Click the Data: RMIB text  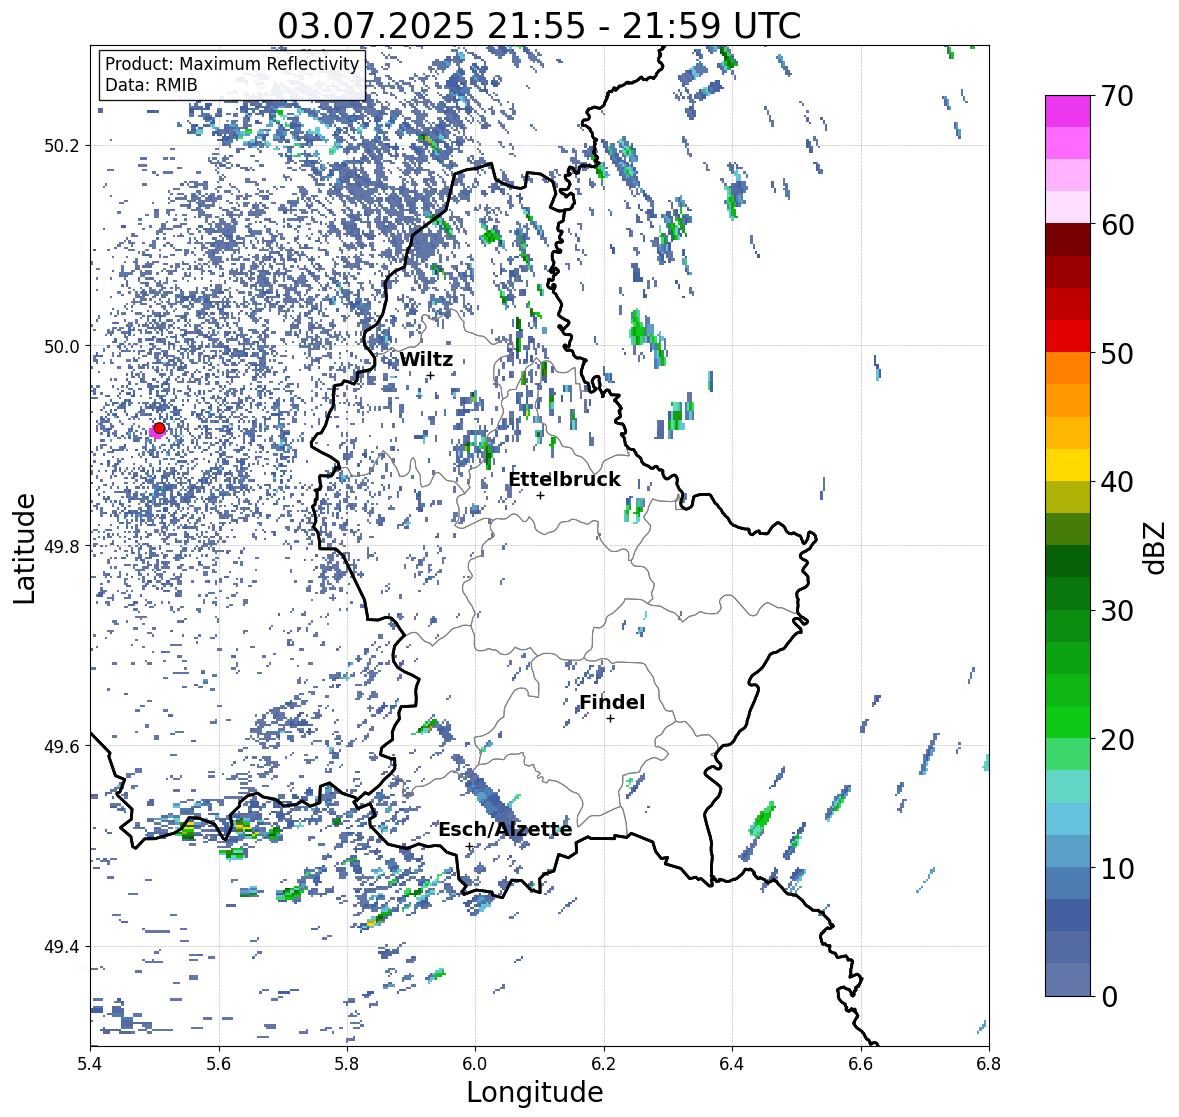[x=151, y=85]
